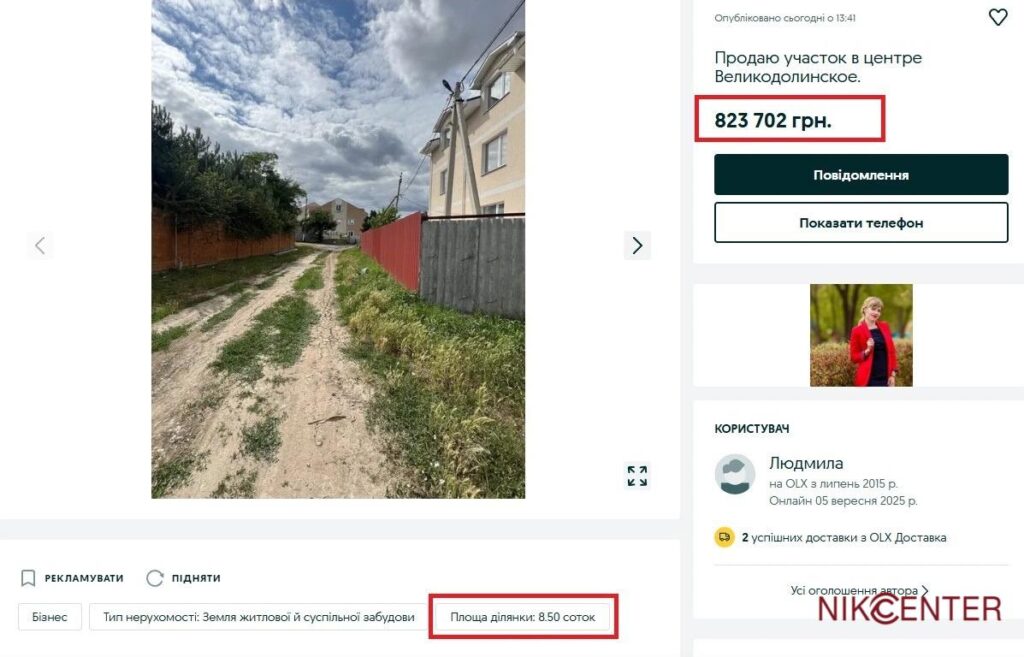
Task: Click the bookmark icon beside Рекламувати
Action: [x=28, y=578]
